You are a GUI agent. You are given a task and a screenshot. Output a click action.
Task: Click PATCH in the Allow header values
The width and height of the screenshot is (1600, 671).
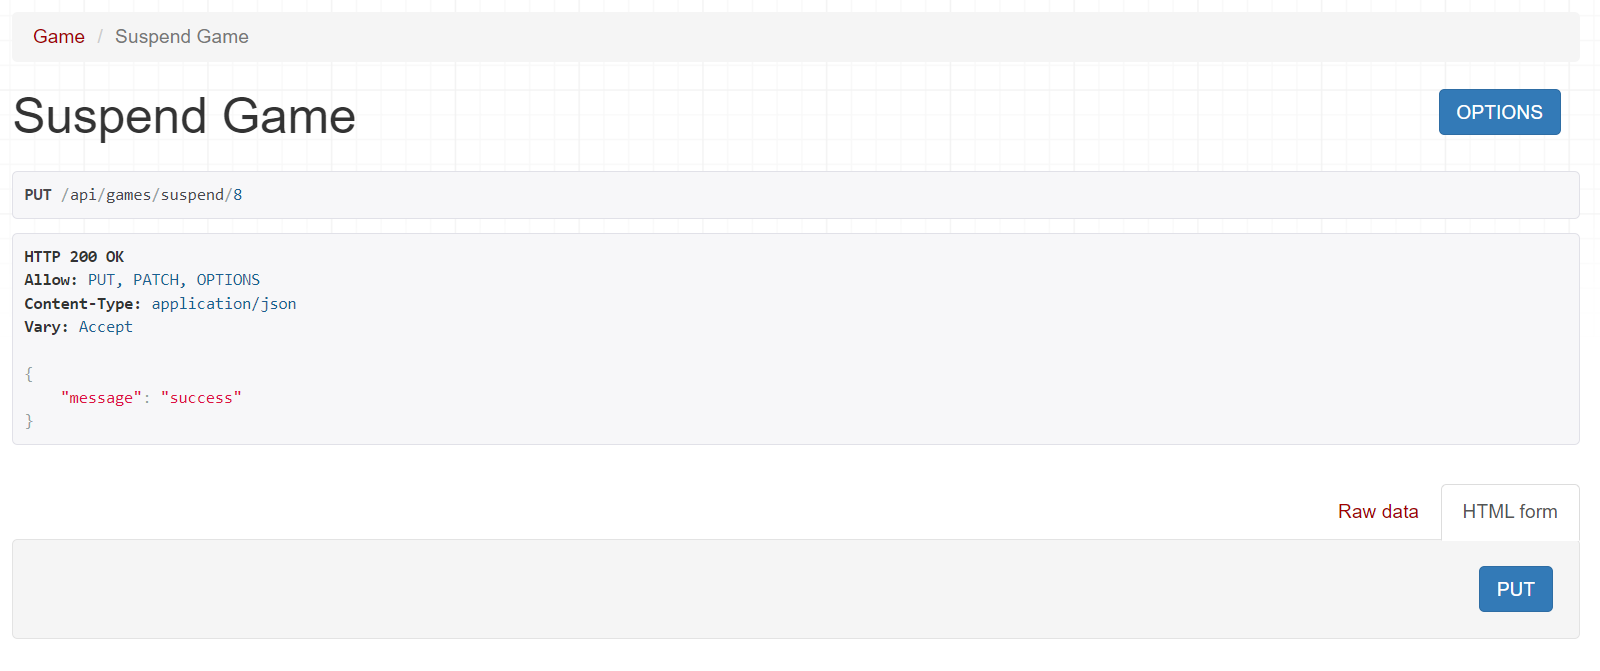click(x=156, y=280)
